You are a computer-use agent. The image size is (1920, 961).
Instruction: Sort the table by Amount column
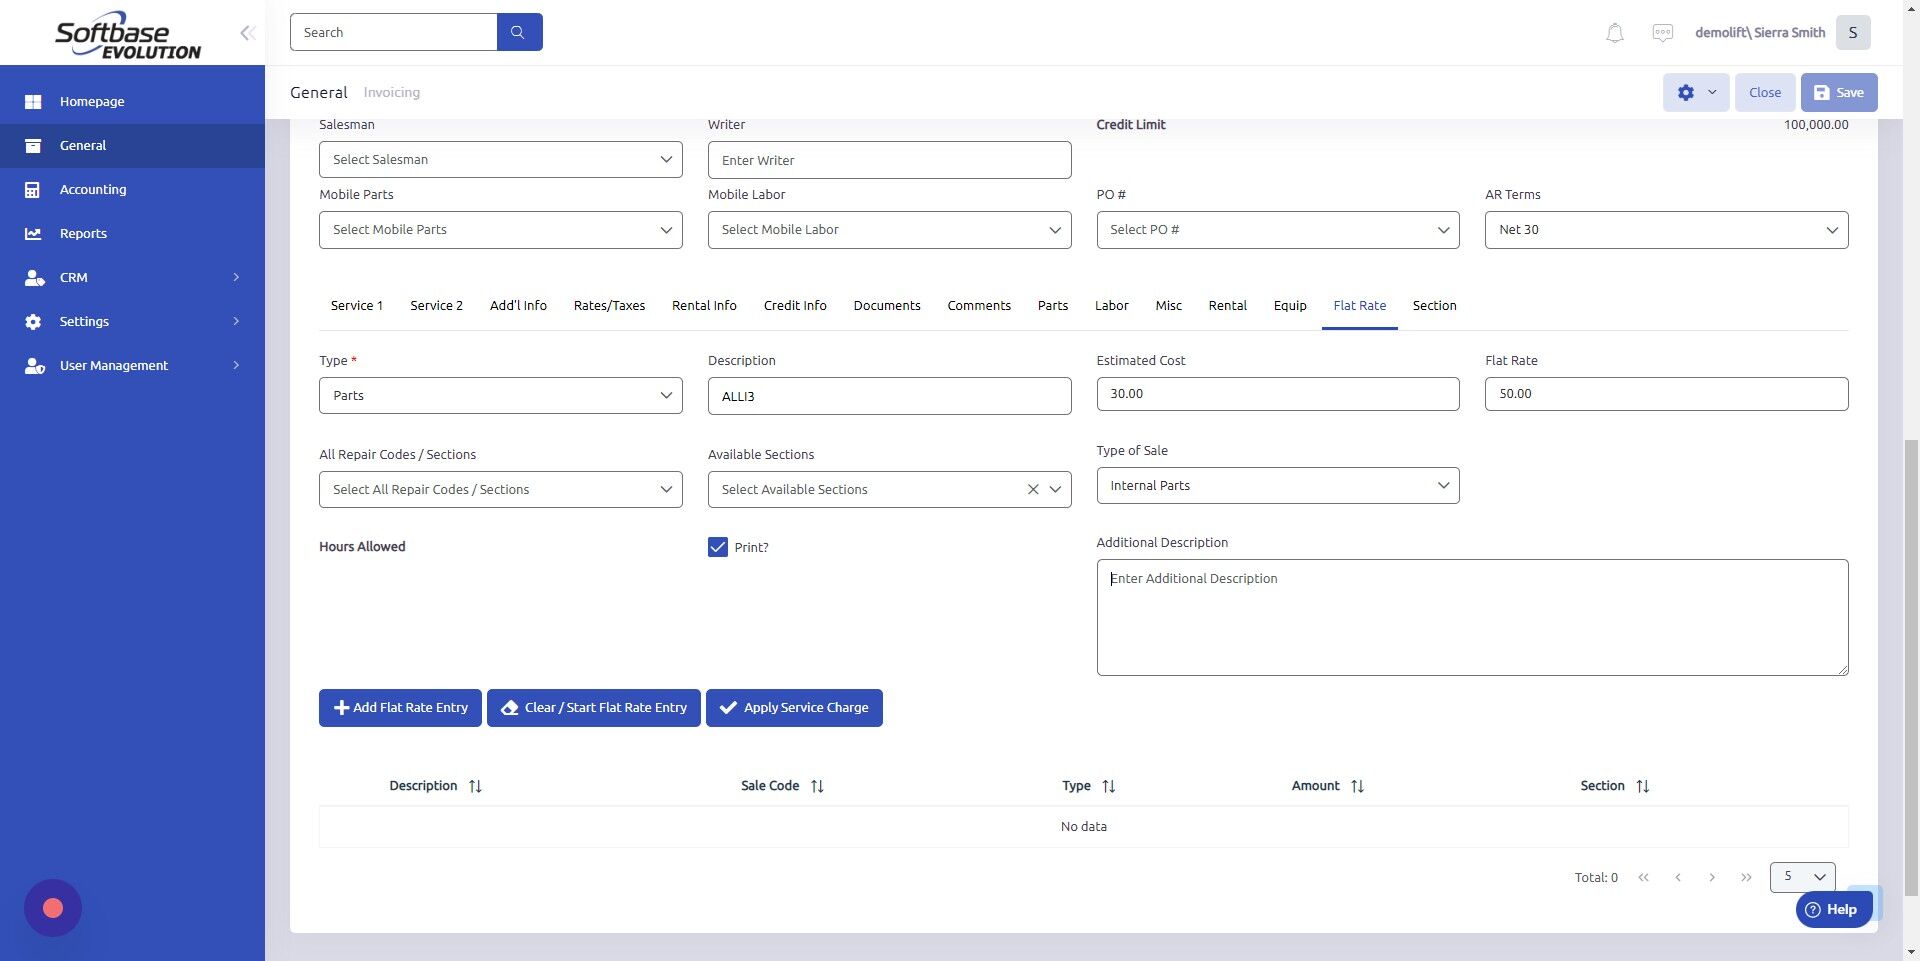point(1357,786)
